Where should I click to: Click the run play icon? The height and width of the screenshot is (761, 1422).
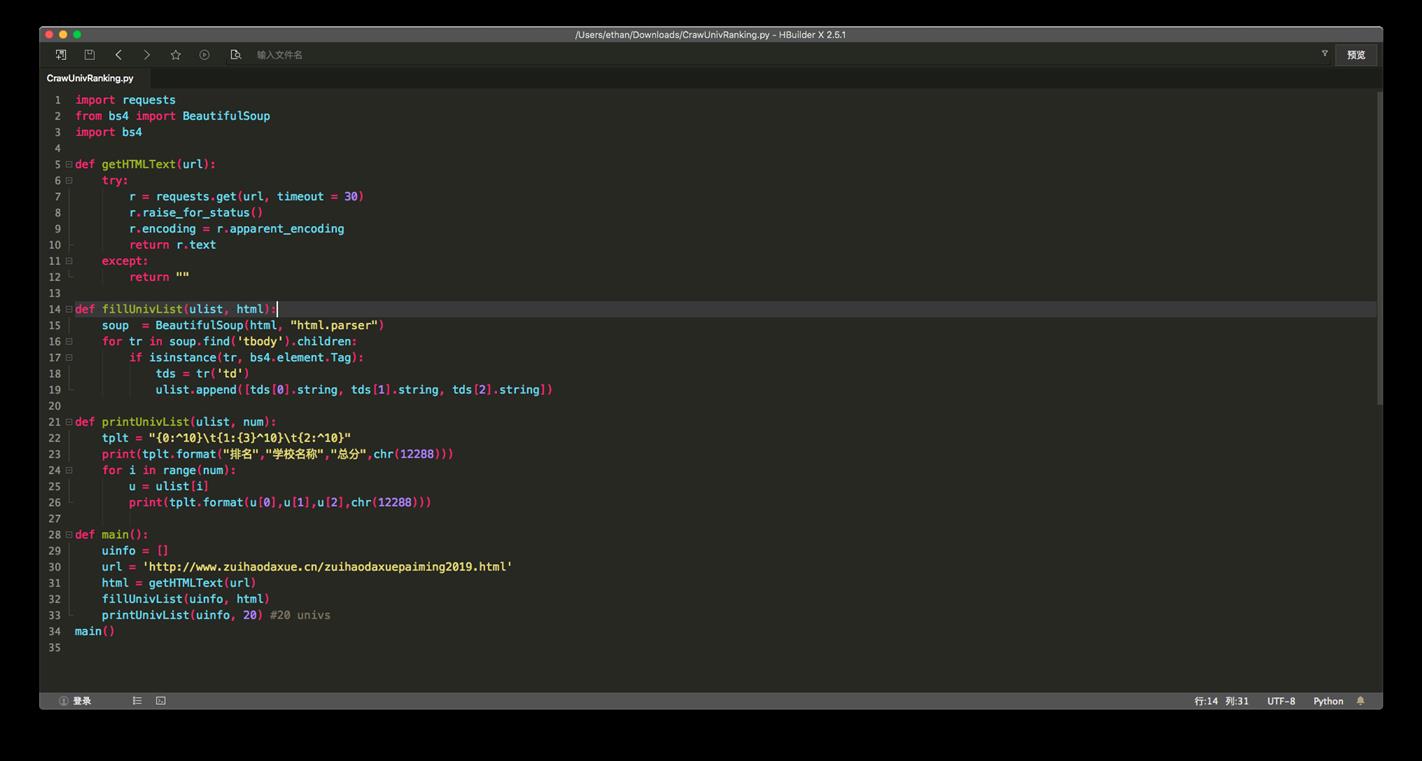[x=204, y=55]
